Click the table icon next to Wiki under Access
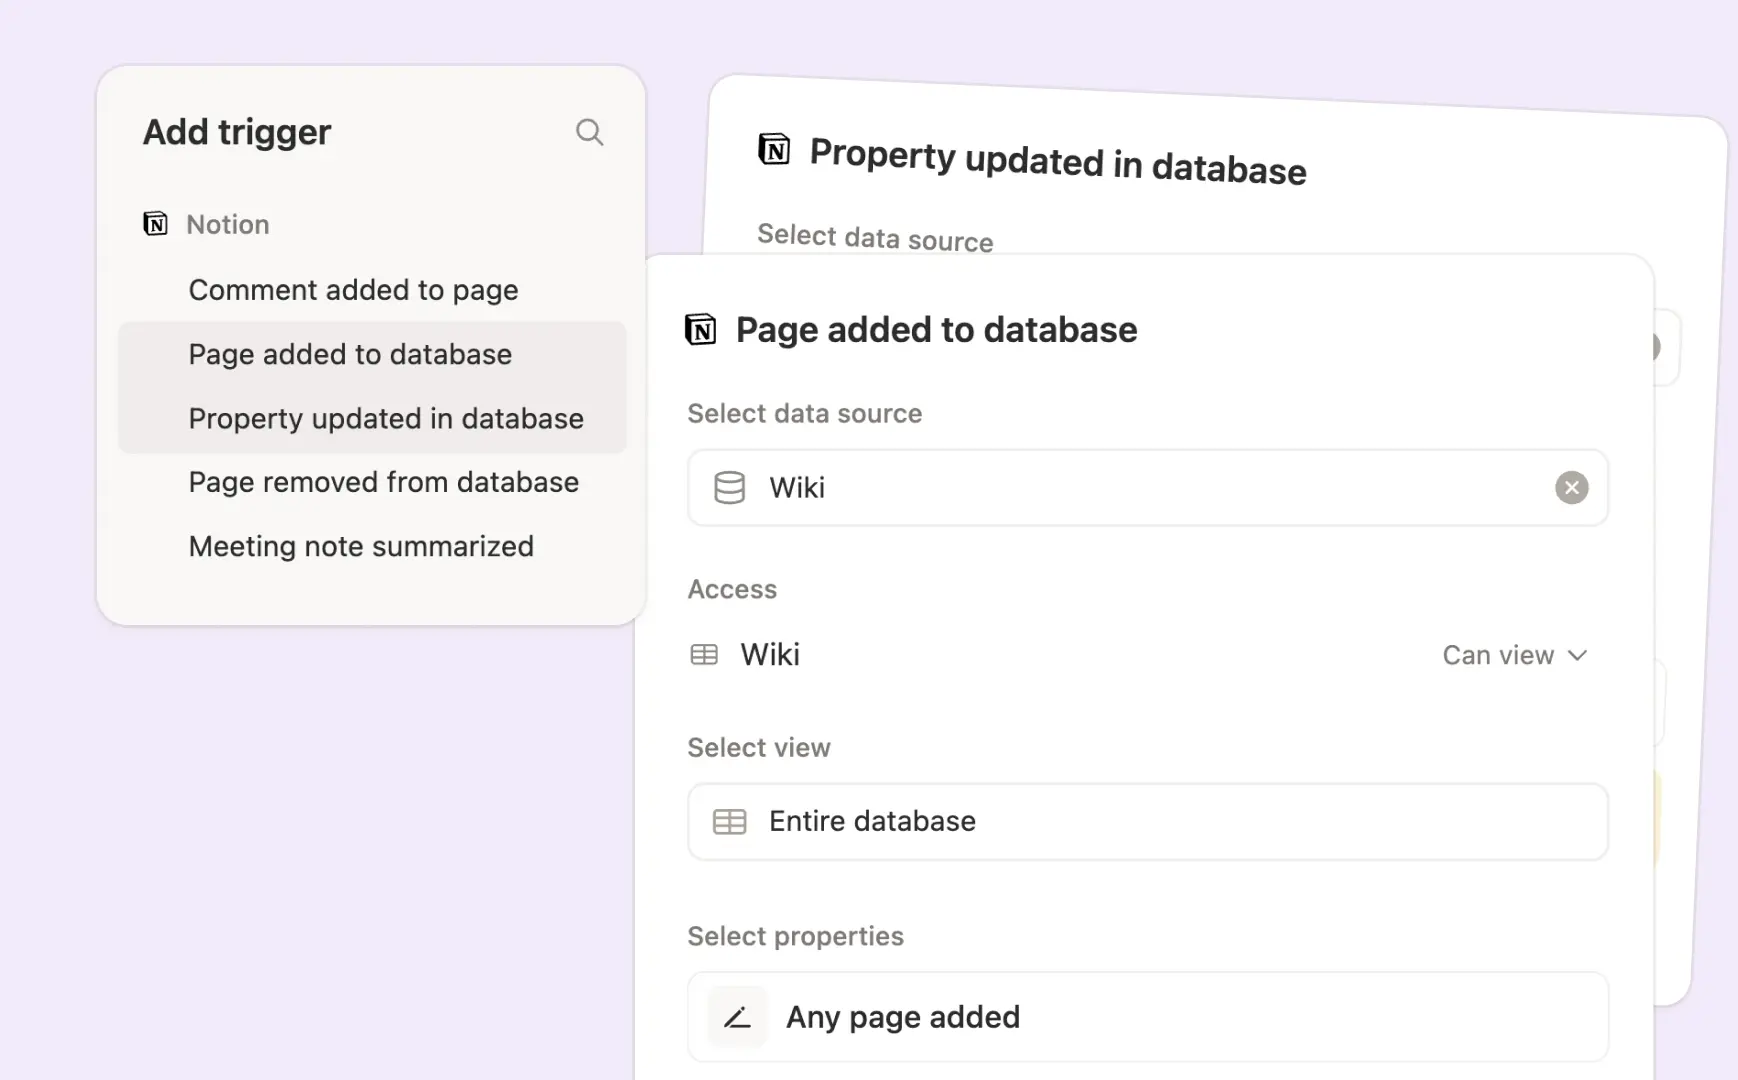This screenshot has height=1080, width=1738. pyautogui.click(x=704, y=655)
